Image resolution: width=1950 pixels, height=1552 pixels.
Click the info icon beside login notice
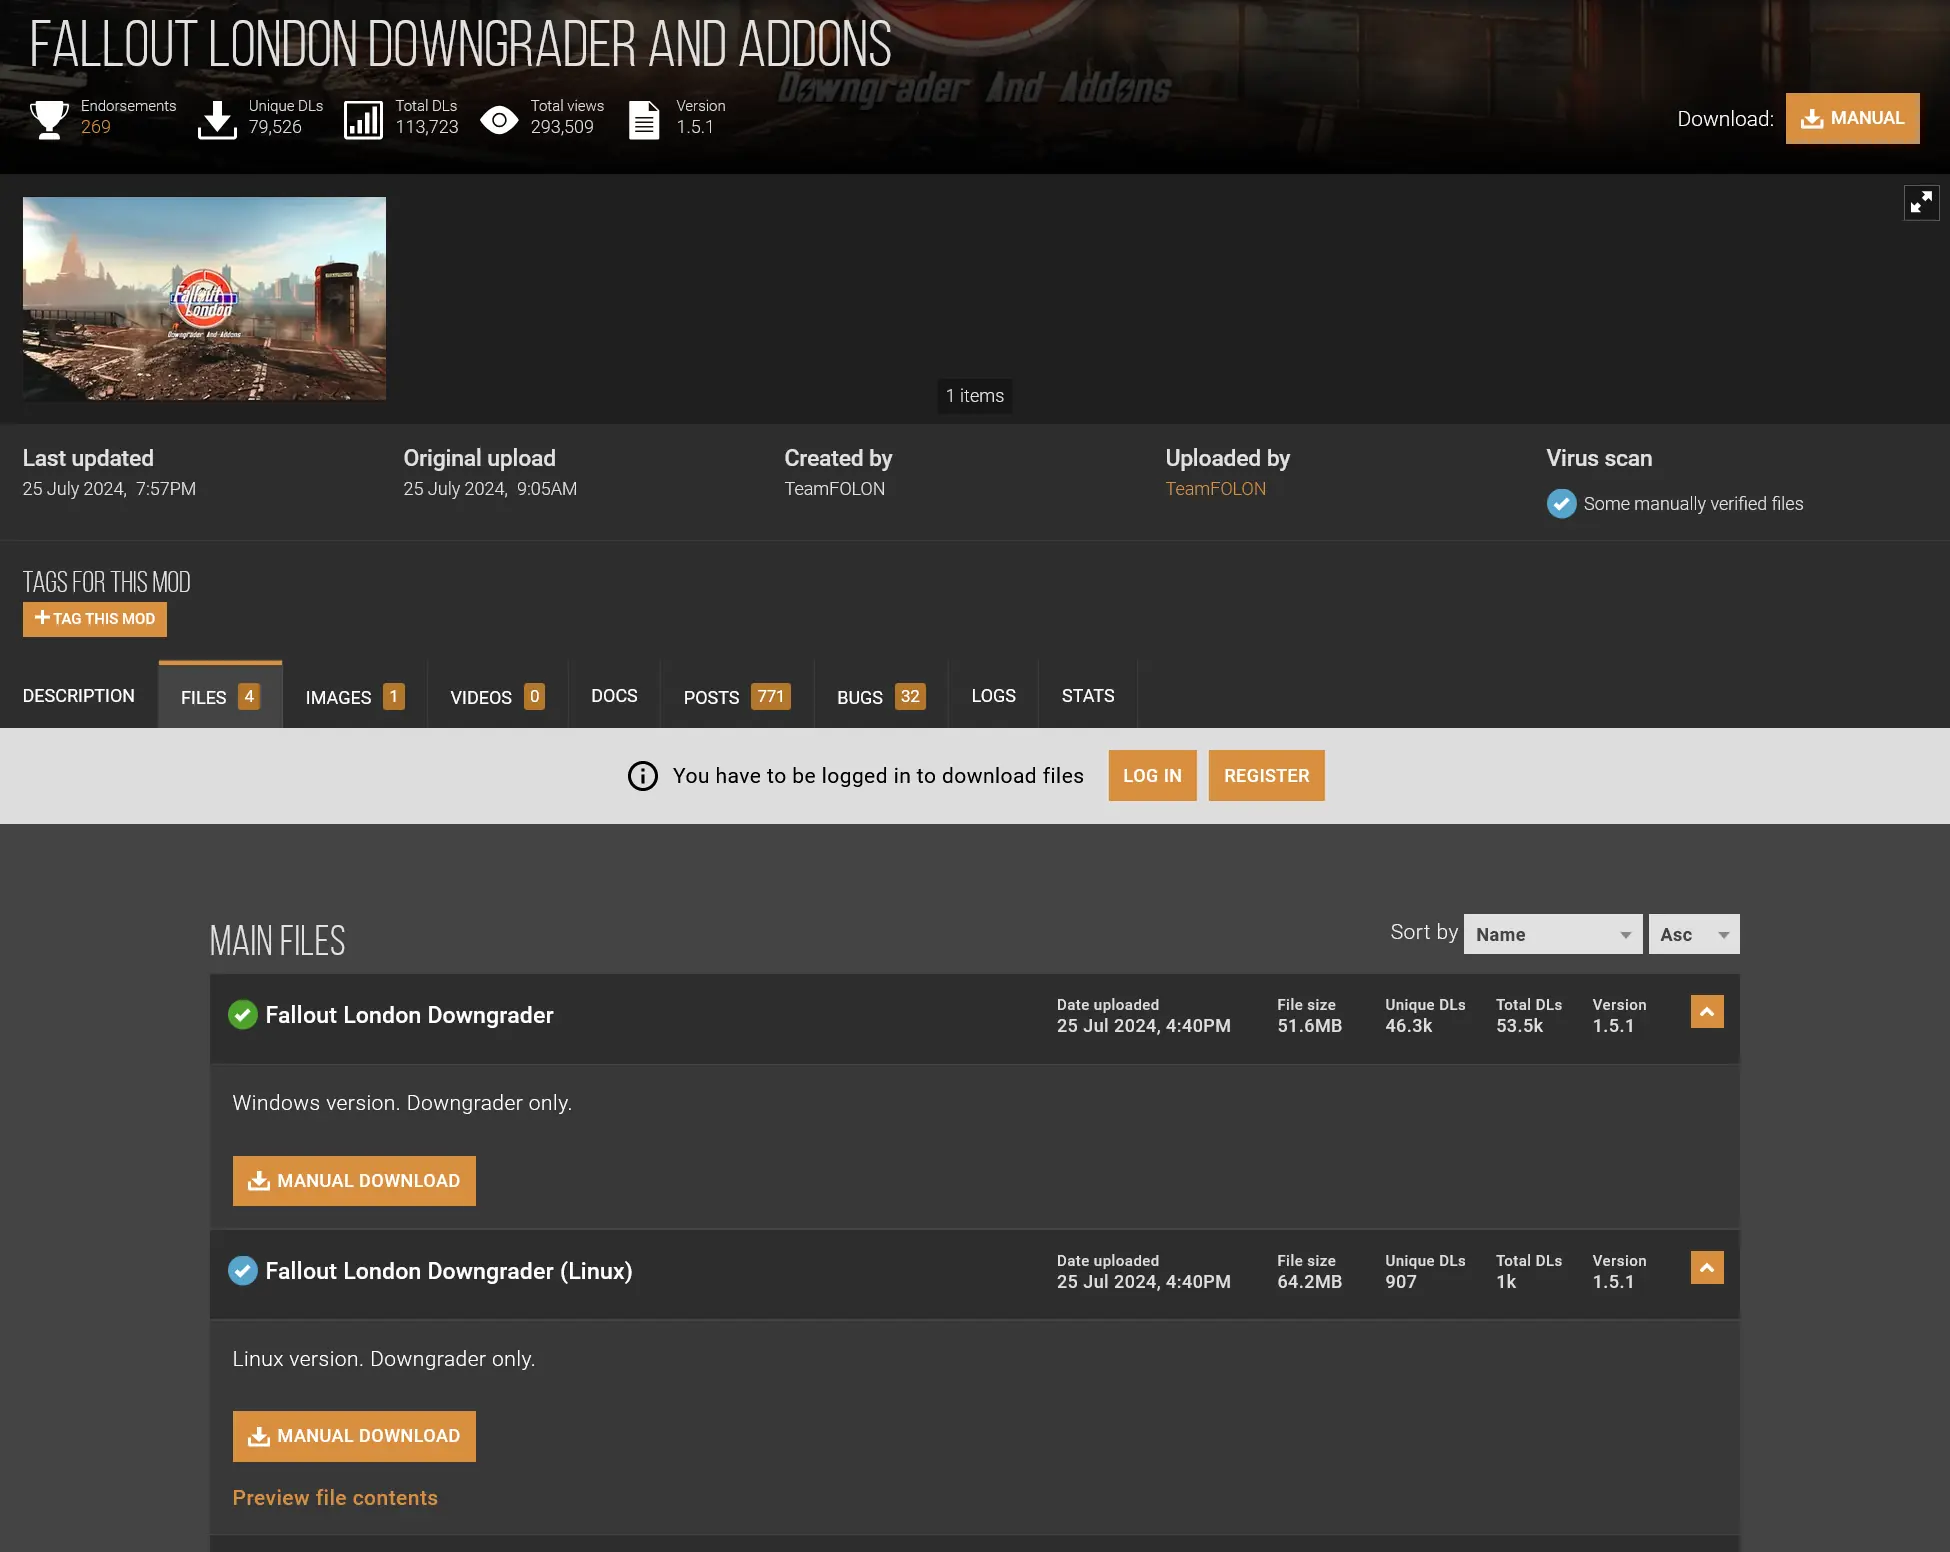point(643,776)
